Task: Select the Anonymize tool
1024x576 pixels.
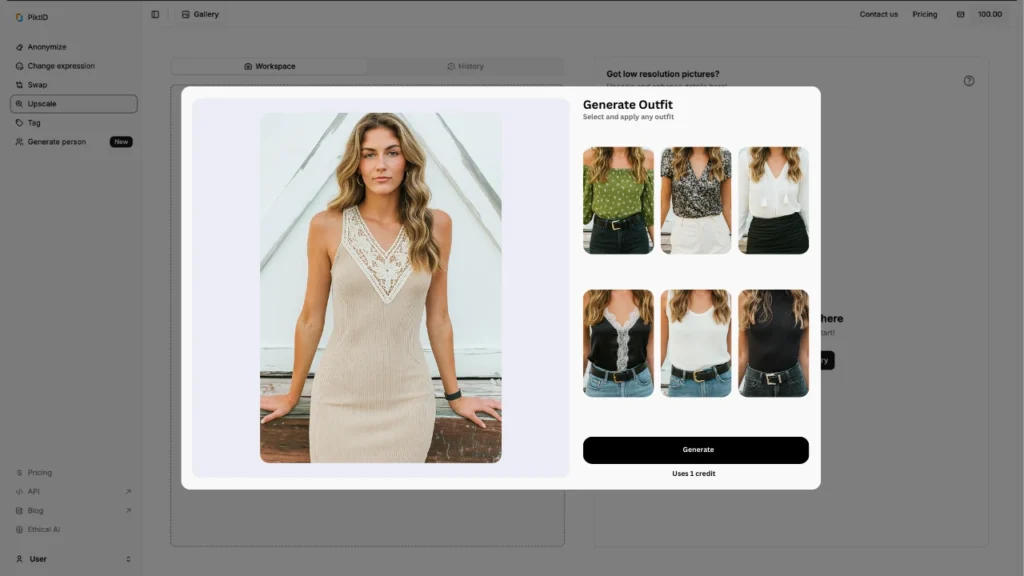Action: pyautogui.click(x=45, y=46)
